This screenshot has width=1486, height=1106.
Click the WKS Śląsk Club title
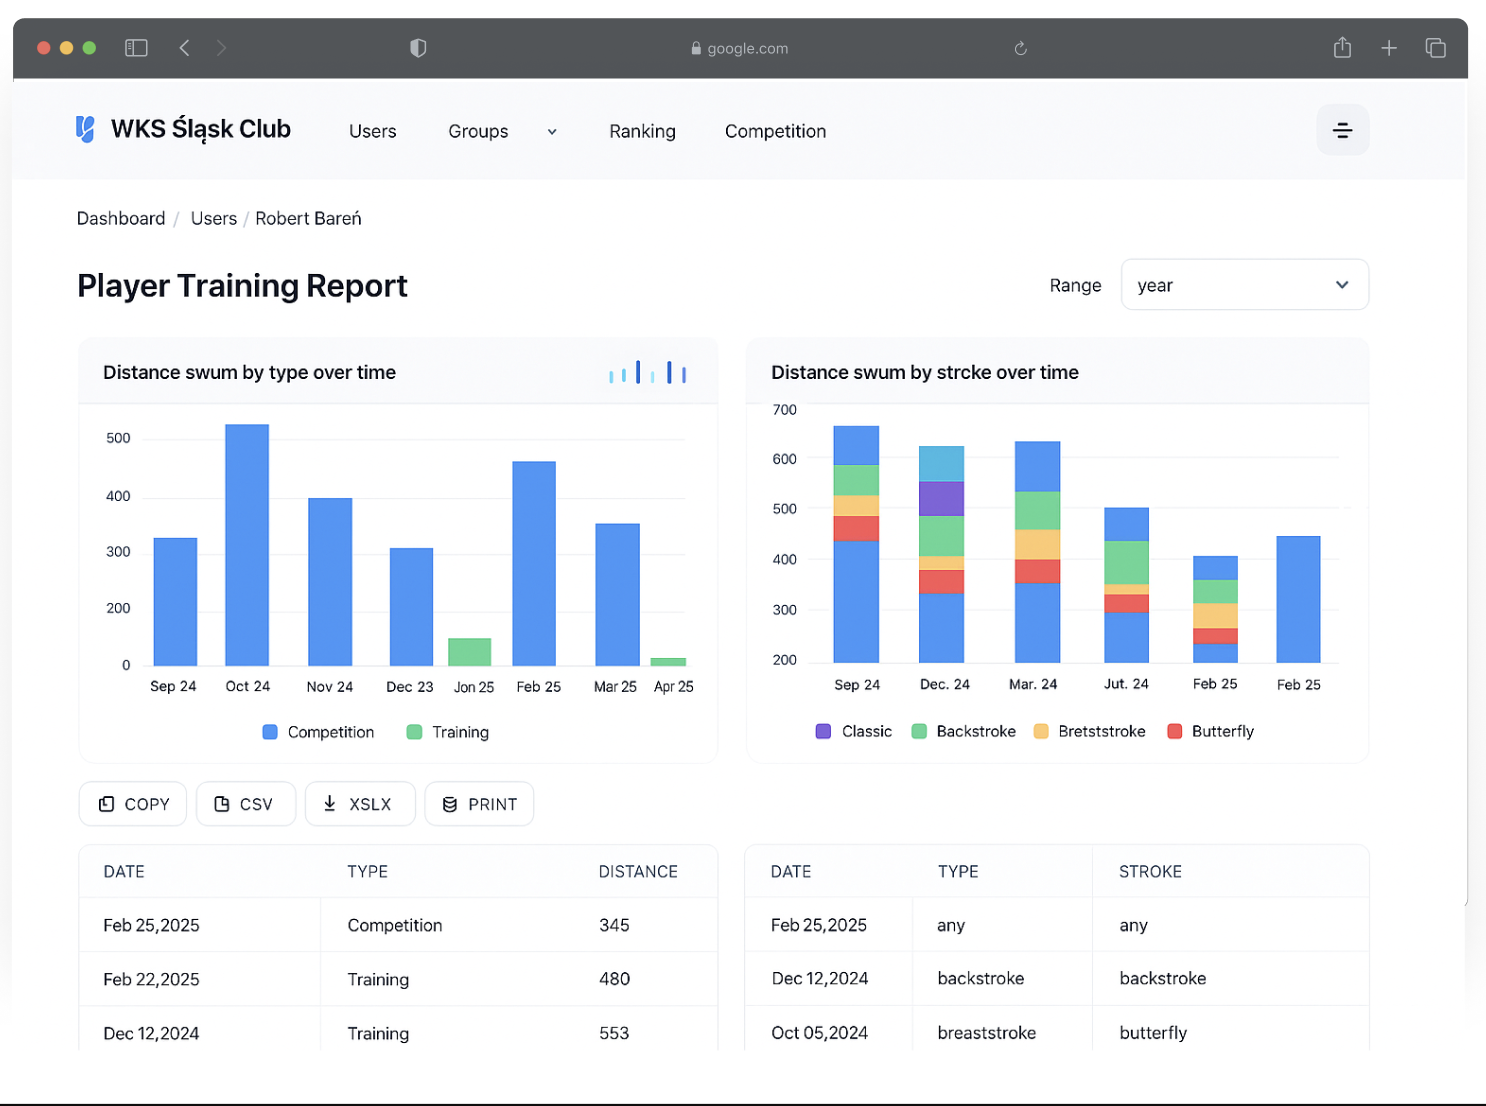coord(200,129)
